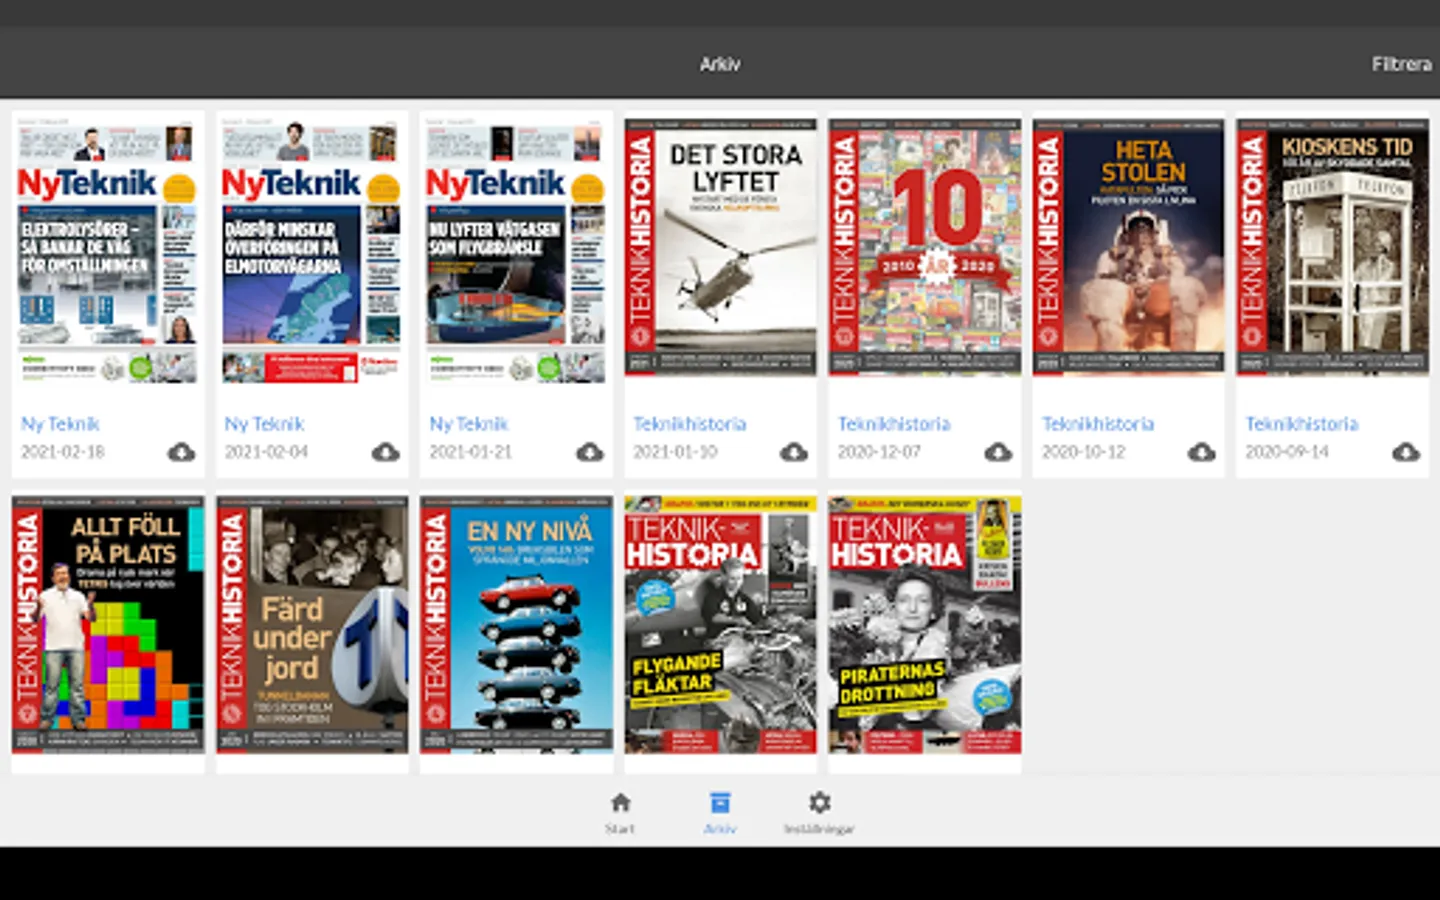1440x900 pixels.
Task: Click the Ny Teknik title dated 2021-01-21
Action: pos(469,424)
